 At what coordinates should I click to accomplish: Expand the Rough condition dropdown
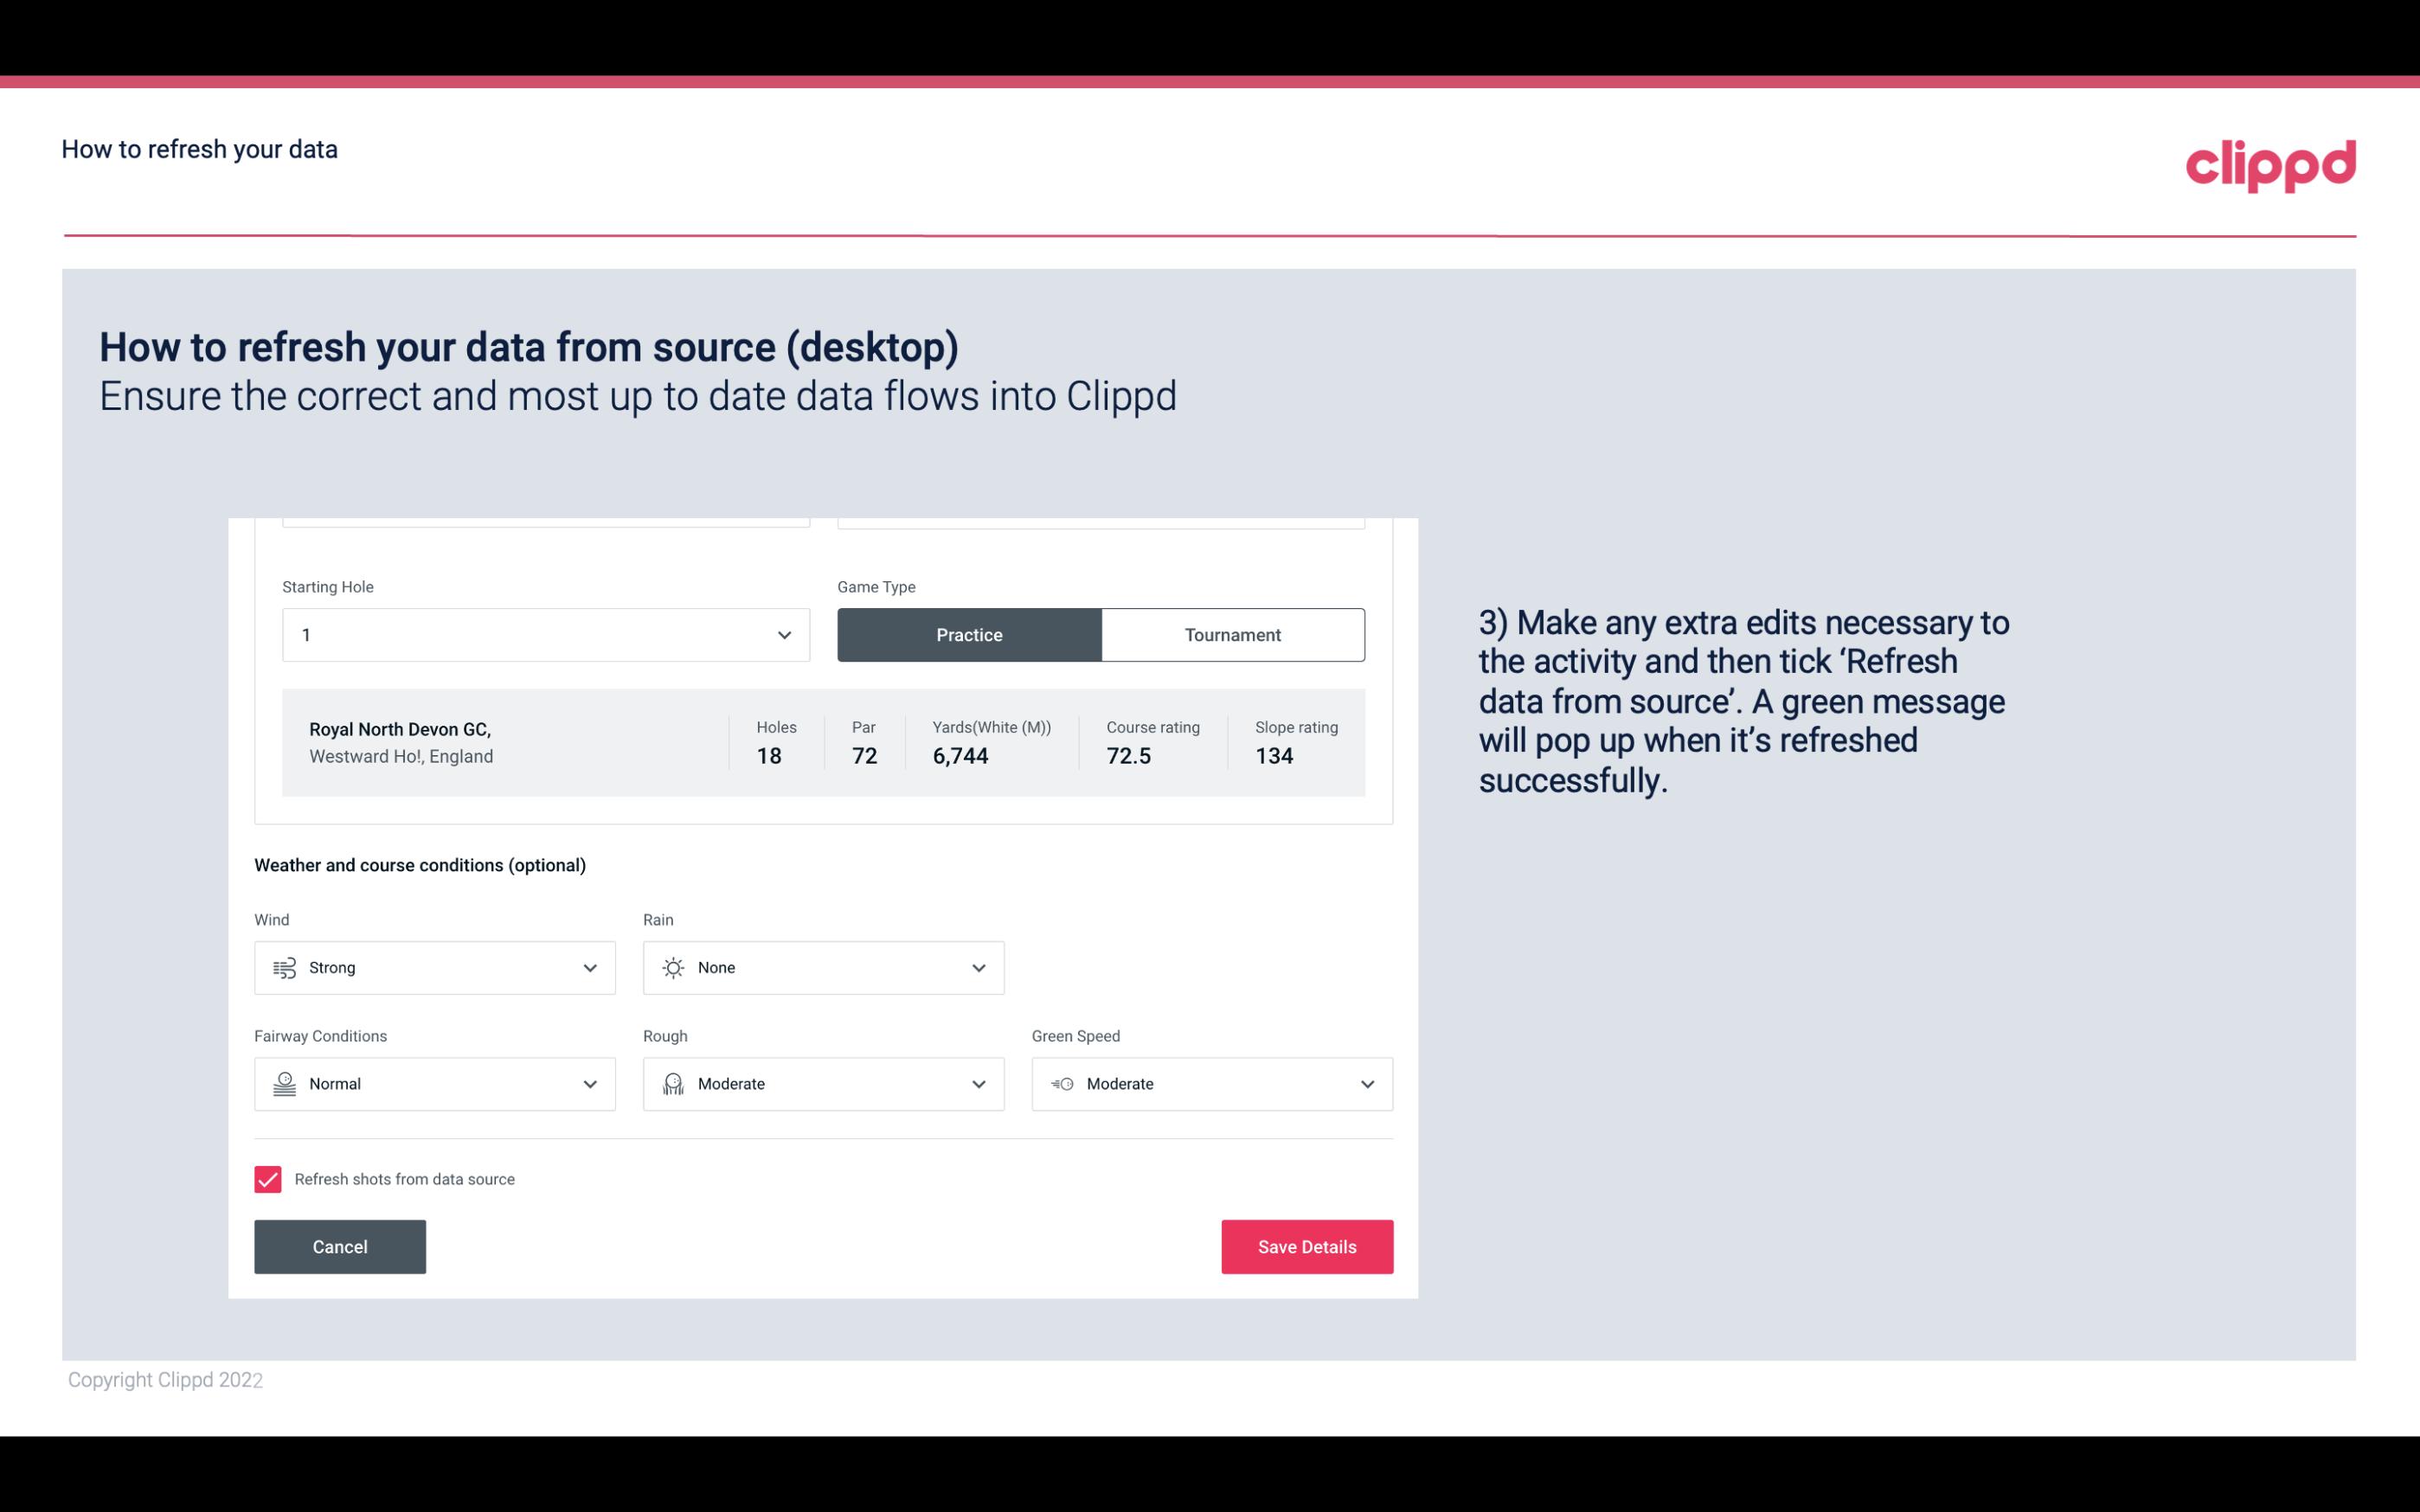tap(978, 1084)
